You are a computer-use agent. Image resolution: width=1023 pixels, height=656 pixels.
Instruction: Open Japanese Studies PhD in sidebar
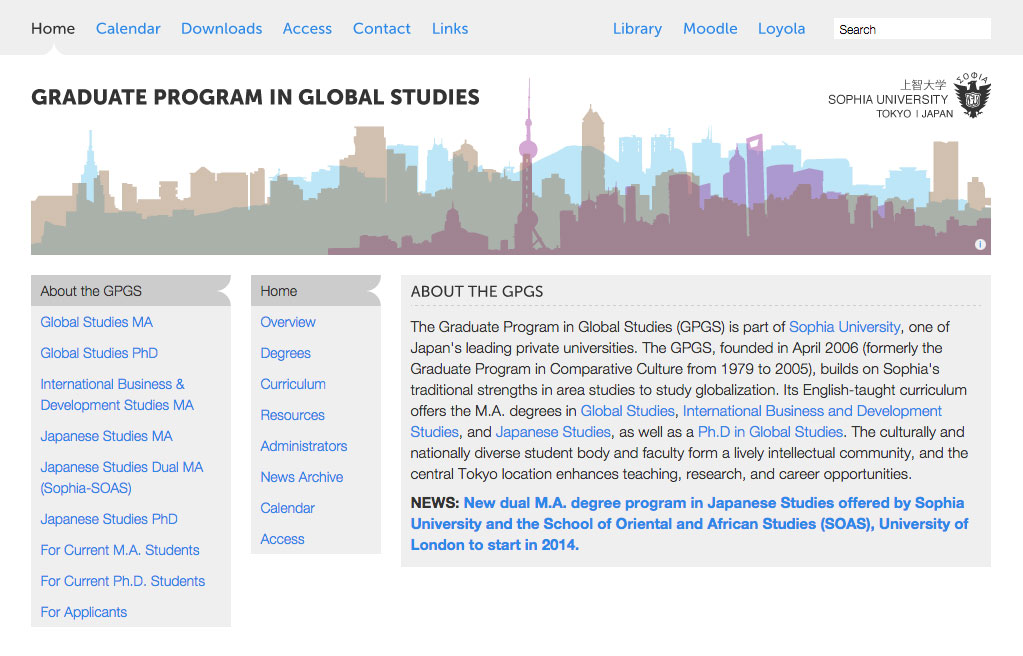point(109,519)
